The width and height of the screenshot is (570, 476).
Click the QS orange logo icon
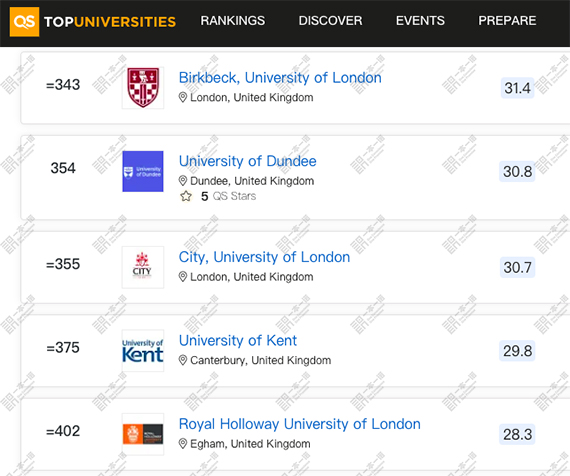tap(24, 22)
